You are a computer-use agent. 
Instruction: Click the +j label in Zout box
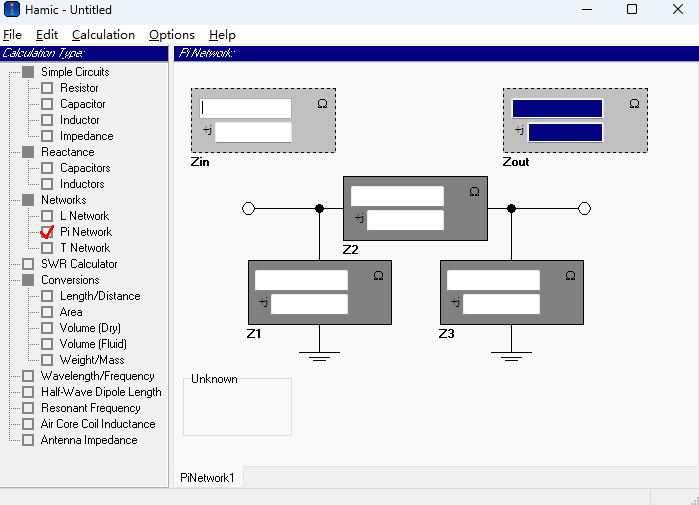518,131
